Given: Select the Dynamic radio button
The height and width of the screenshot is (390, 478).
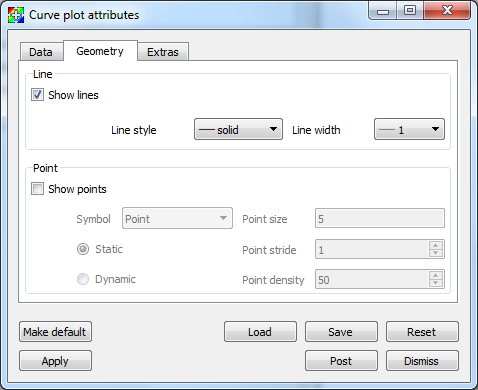Looking at the screenshot, I should click(x=83, y=279).
